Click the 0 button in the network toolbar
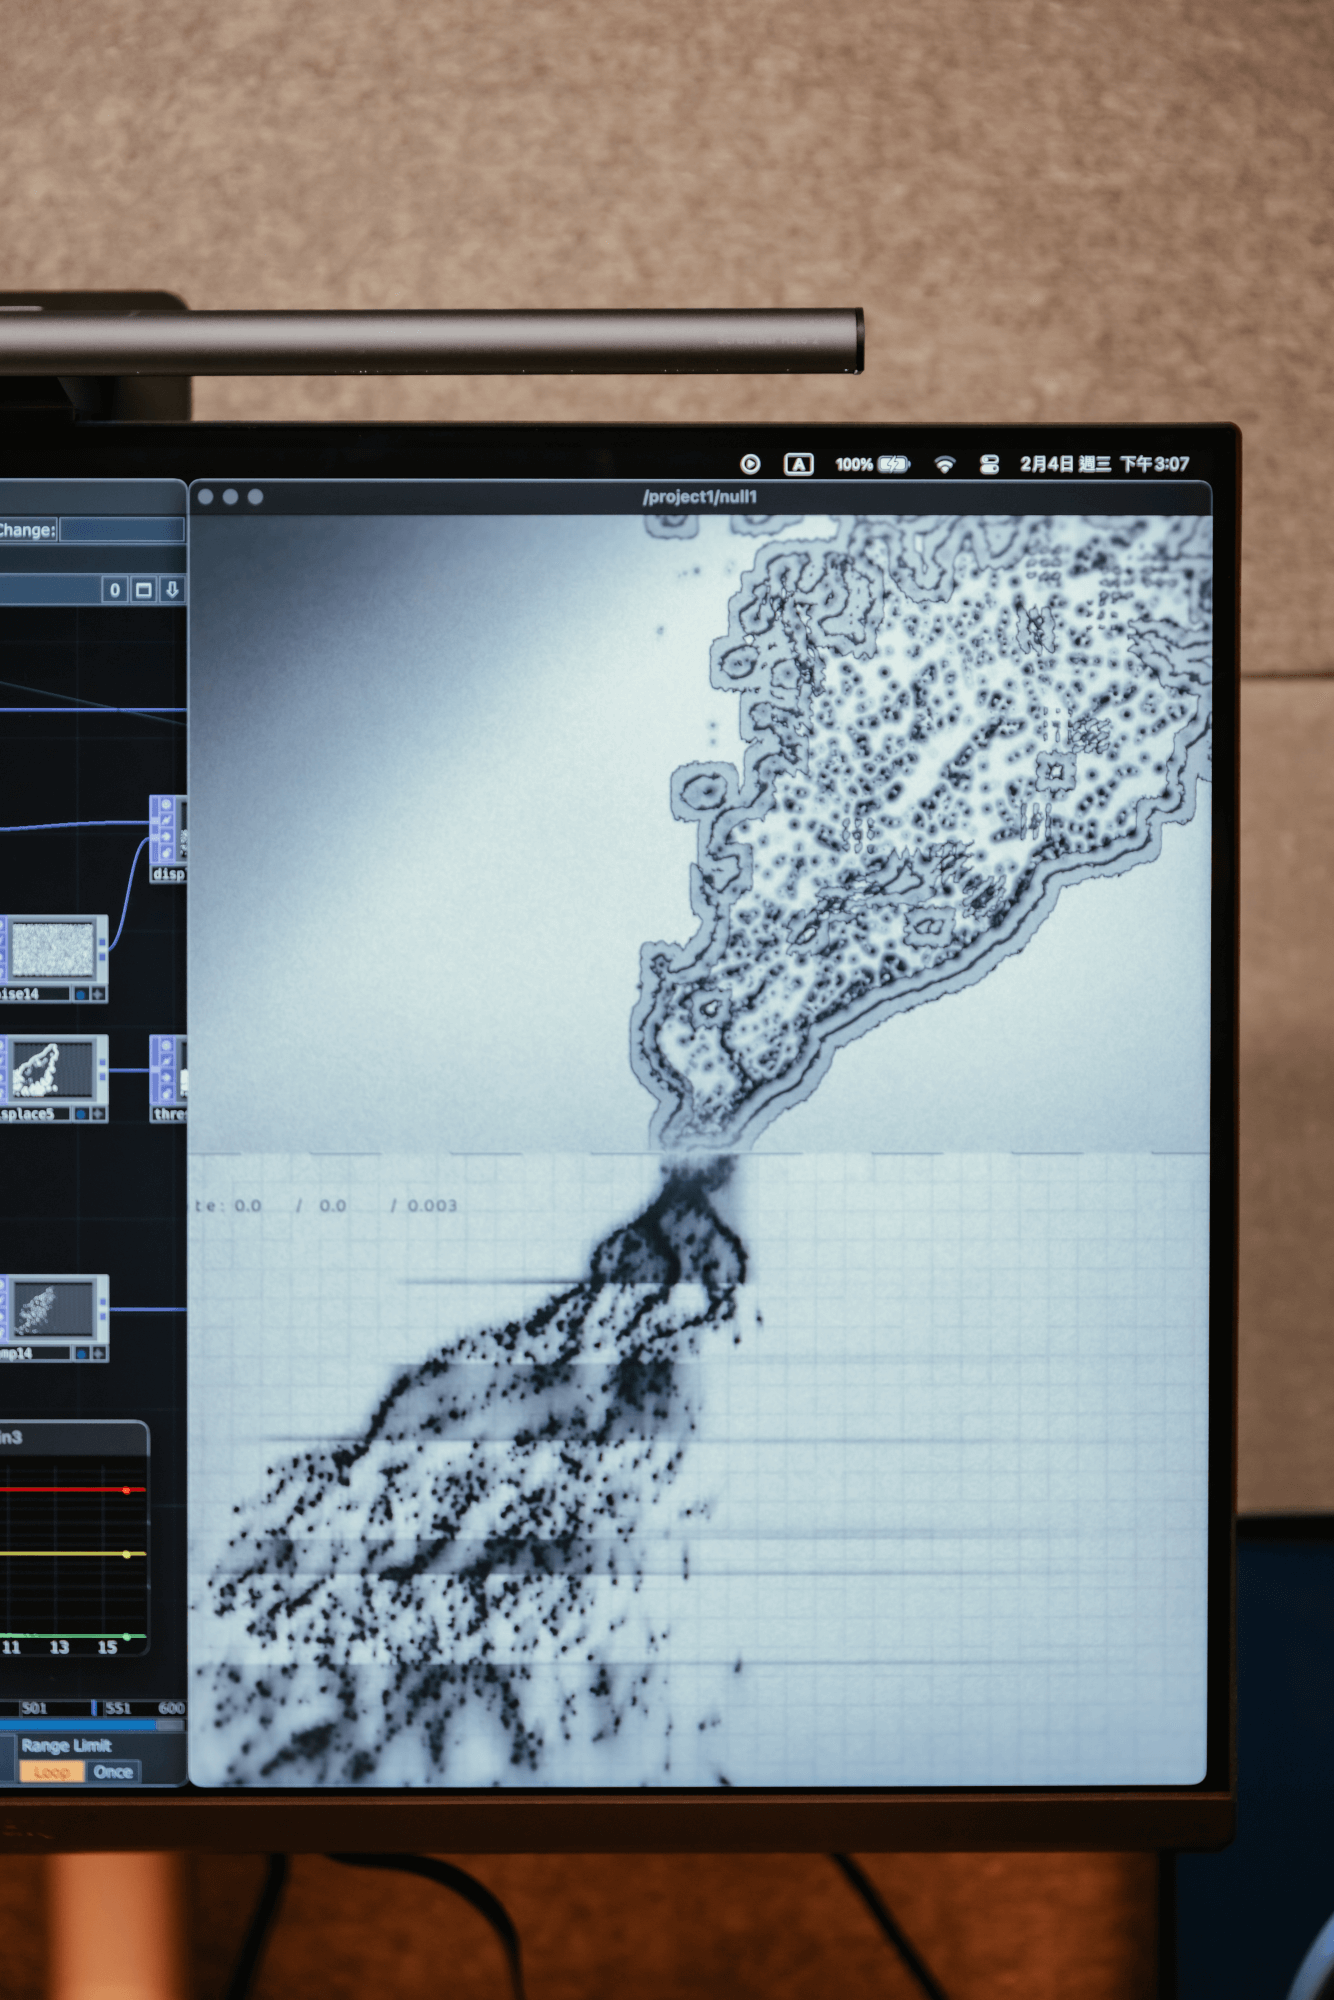 [115, 590]
